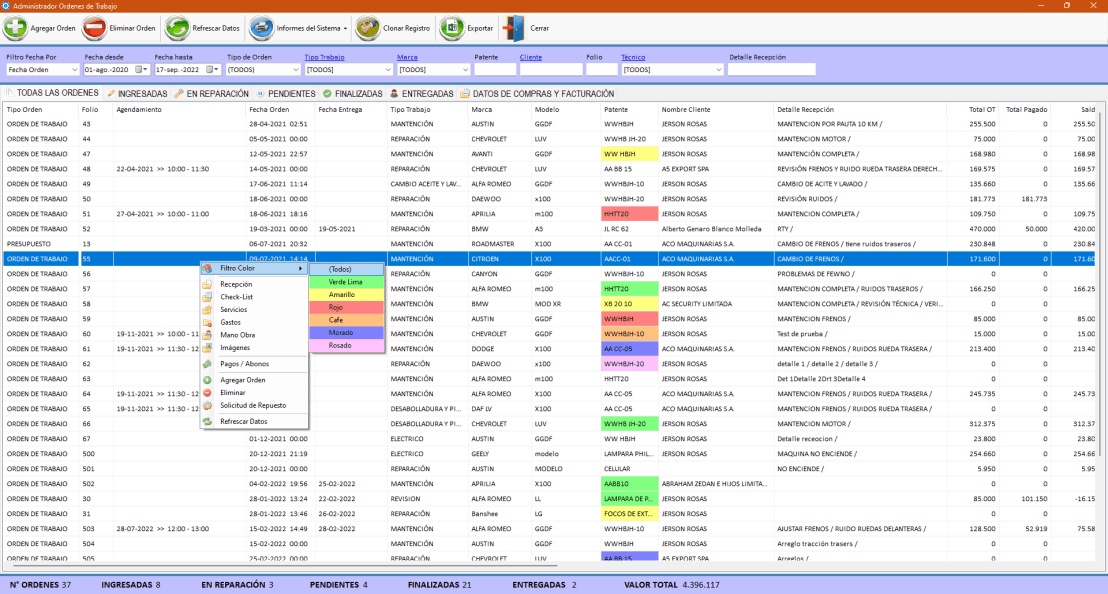Click the red Eliminar Orden toolbar icon

[x=95, y=28]
